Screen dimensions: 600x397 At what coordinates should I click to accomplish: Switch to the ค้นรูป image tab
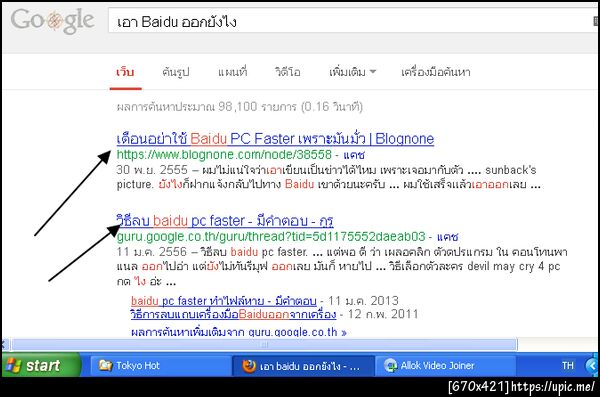click(176, 72)
